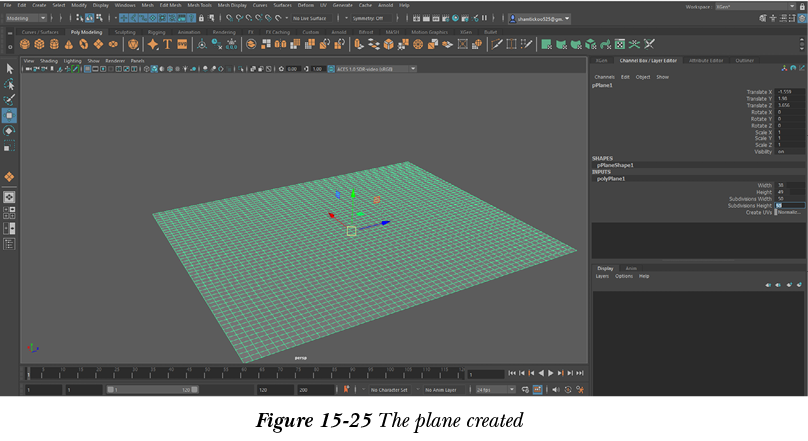Open the Modeling menu set dropdown
This screenshot has width=808, height=441.
pyautogui.click(x=30, y=18)
